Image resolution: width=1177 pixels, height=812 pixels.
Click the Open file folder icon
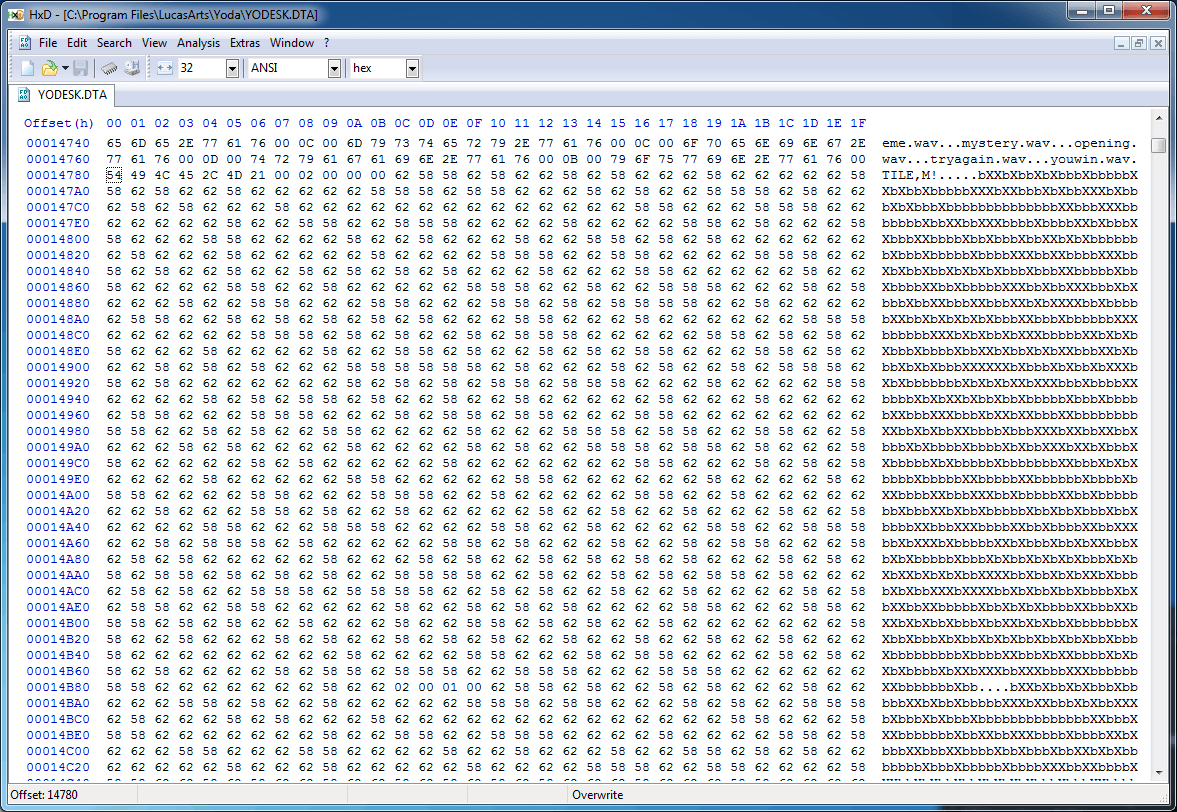coord(49,68)
